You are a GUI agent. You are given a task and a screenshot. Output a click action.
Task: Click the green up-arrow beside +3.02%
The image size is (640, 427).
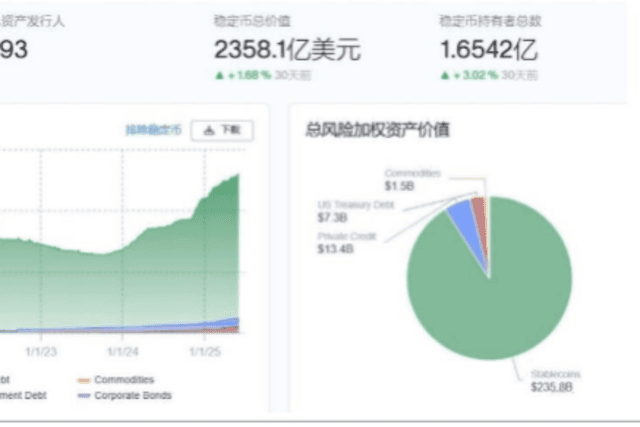445,76
